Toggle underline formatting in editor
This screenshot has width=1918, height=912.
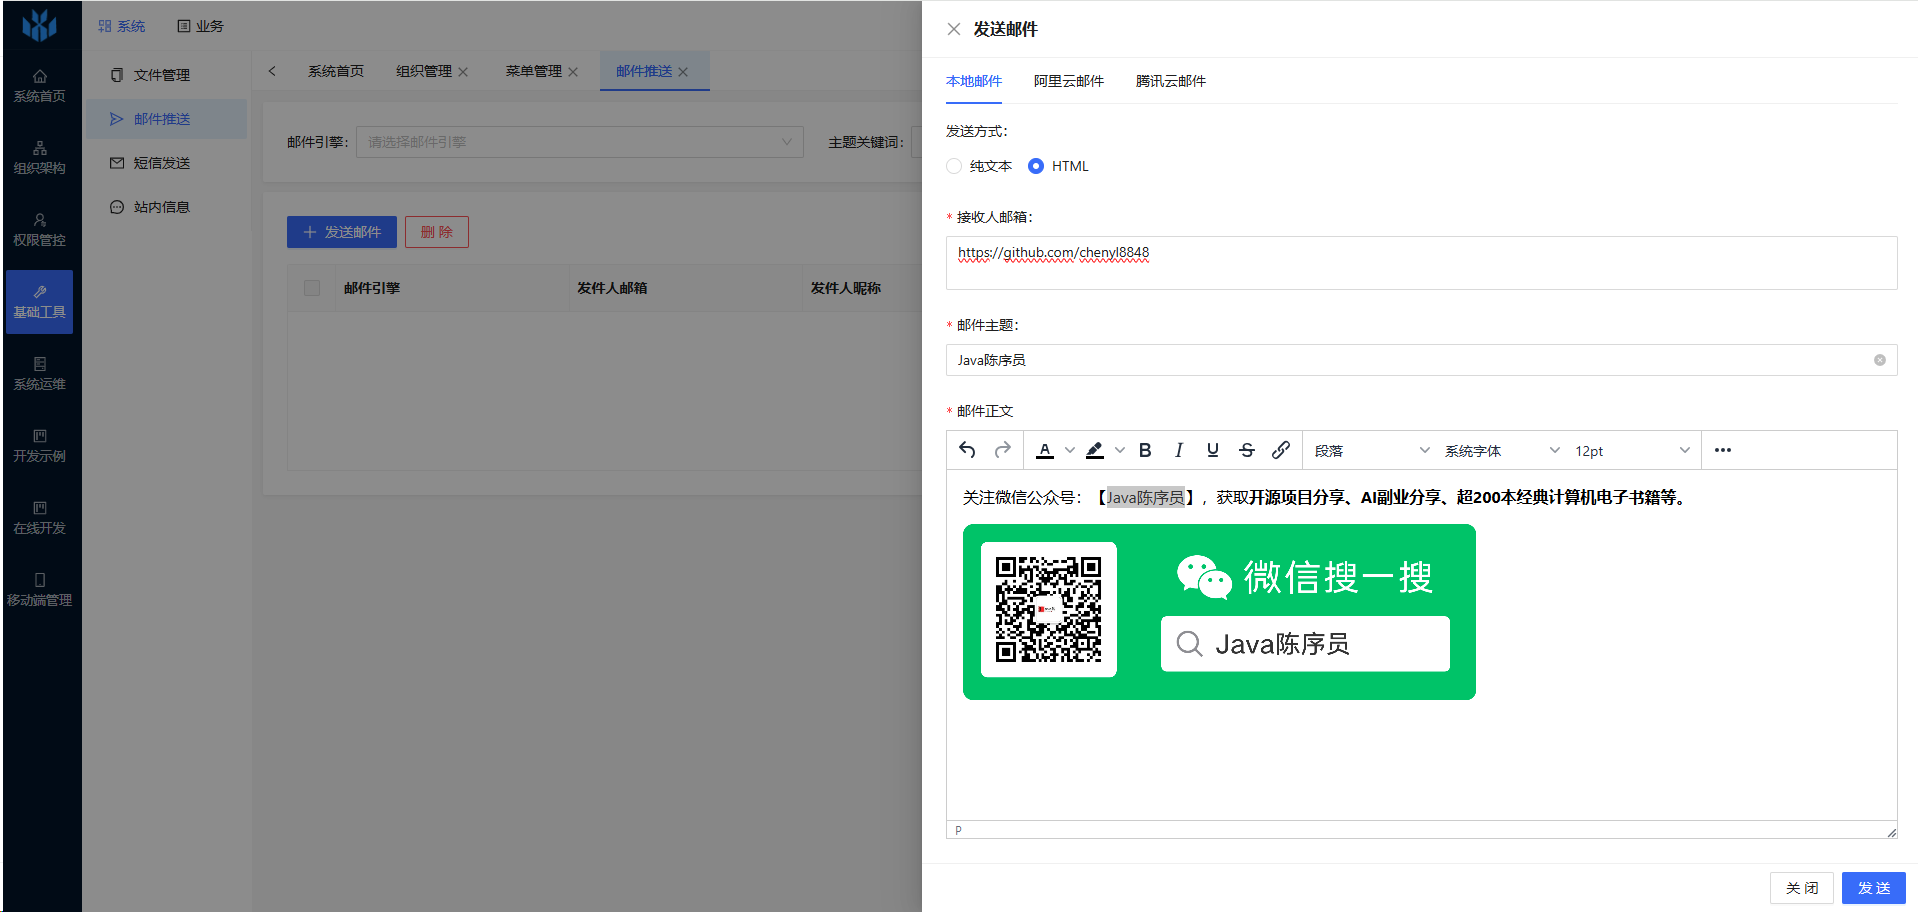pos(1213,450)
